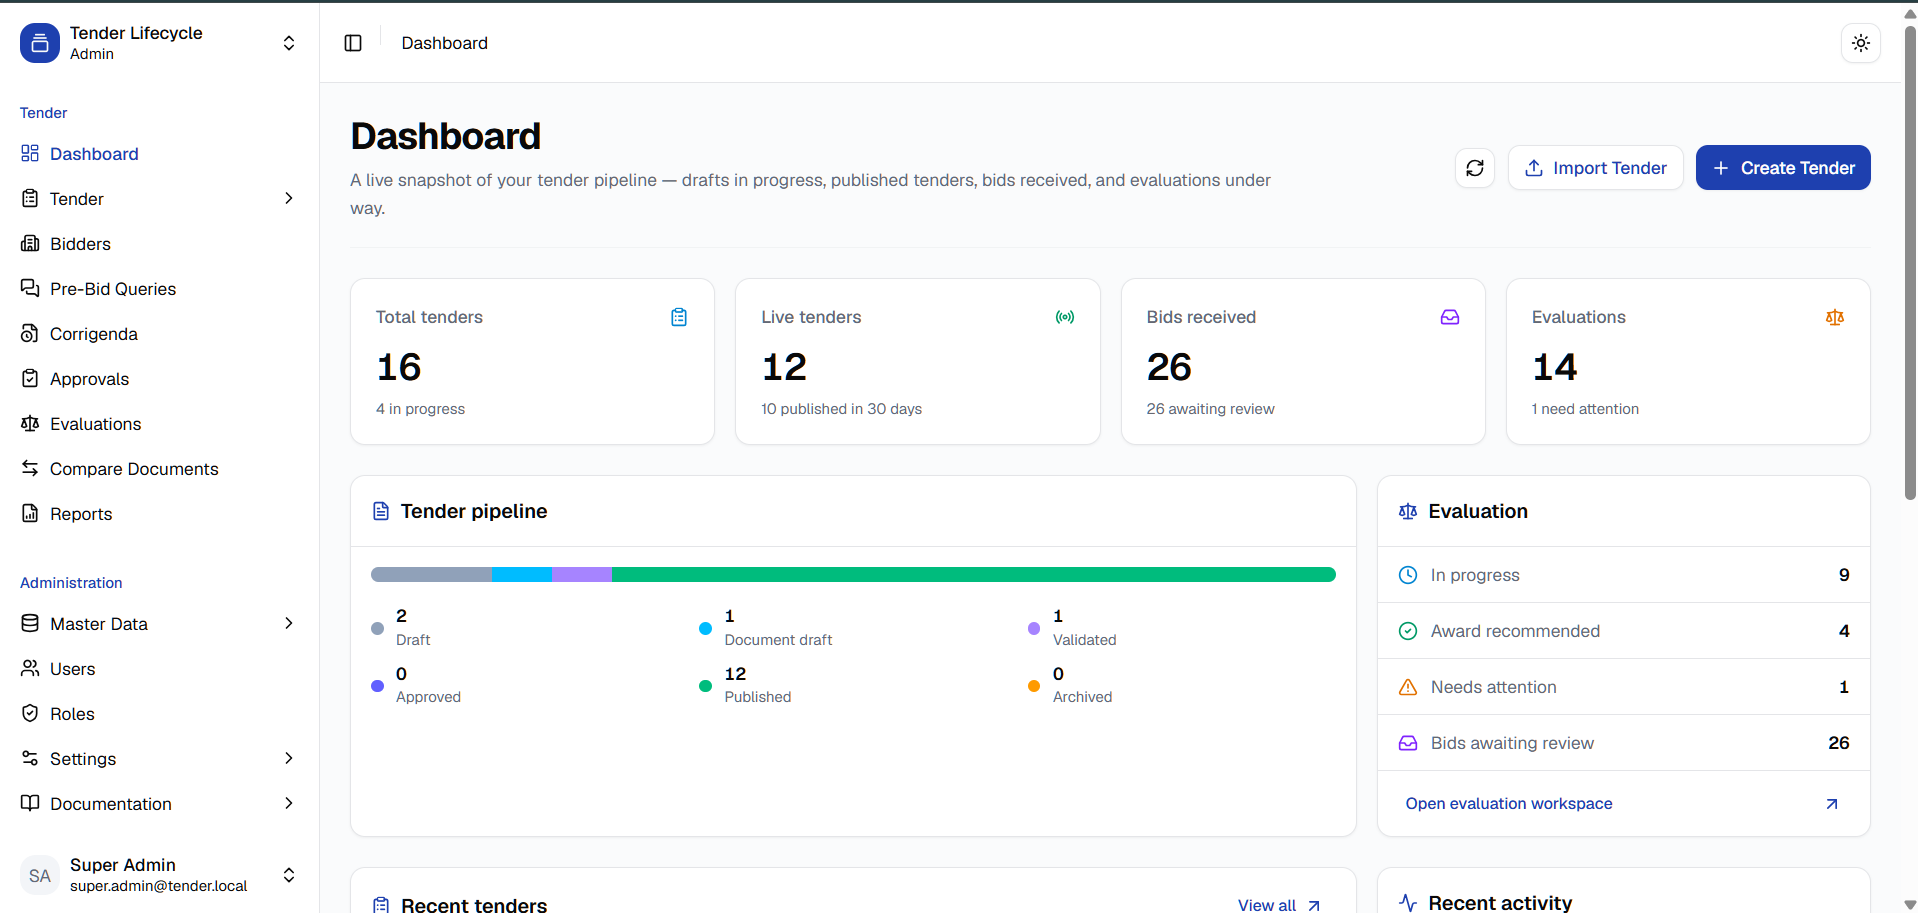Click the Bids received inbox icon
The width and height of the screenshot is (1918, 913).
point(1450,317)
